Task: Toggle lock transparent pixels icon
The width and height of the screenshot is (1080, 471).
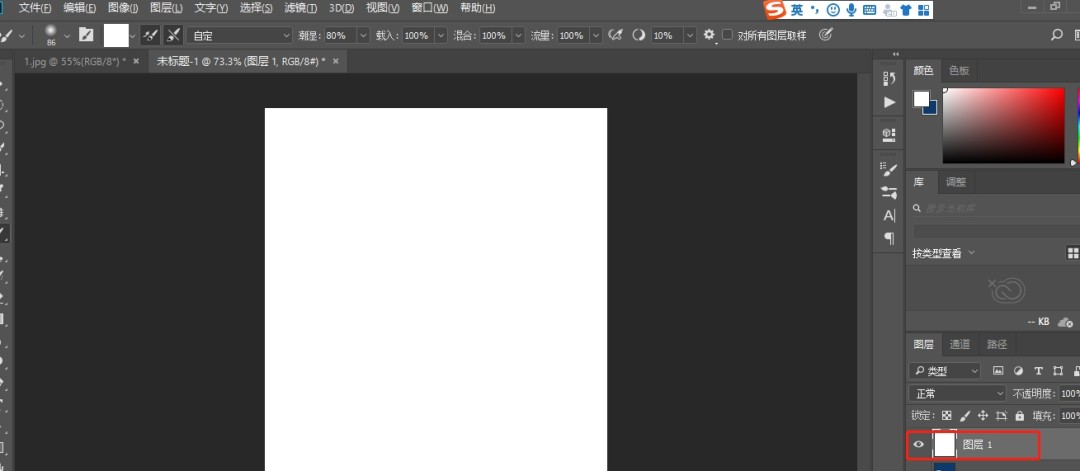Action: coord(947,415)
